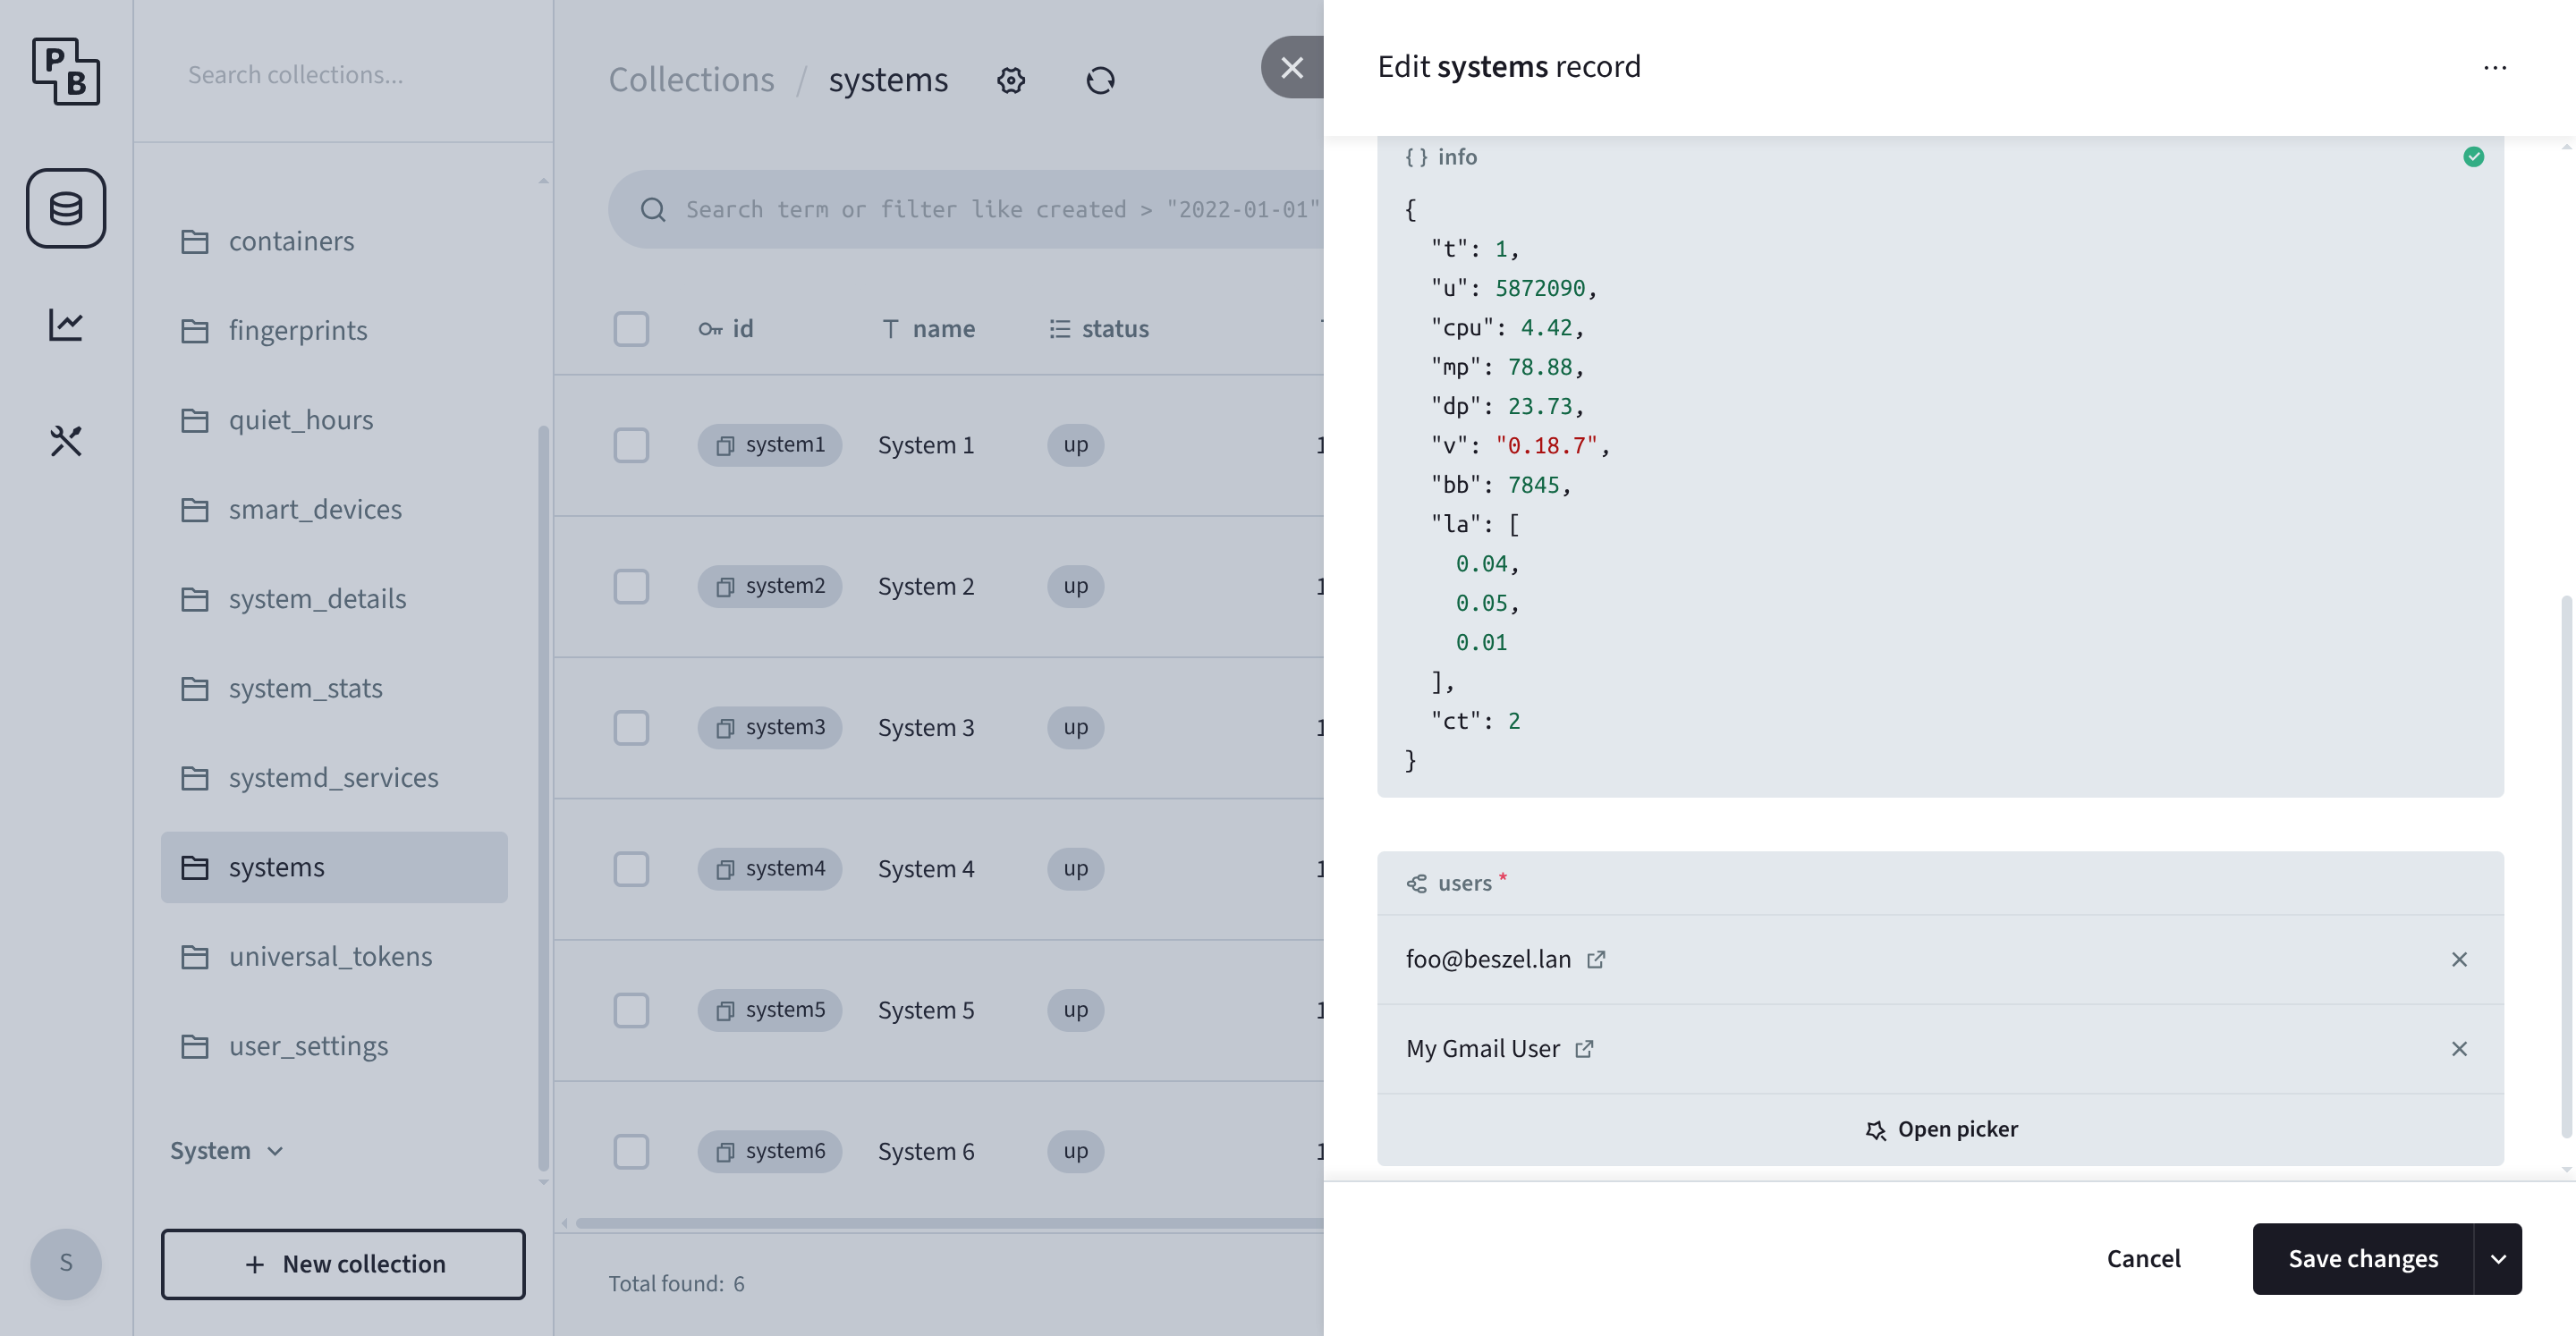Click Open picker for users
The image size is (2576, 1336).
pyautogui.click(x=1940, y=1129)
